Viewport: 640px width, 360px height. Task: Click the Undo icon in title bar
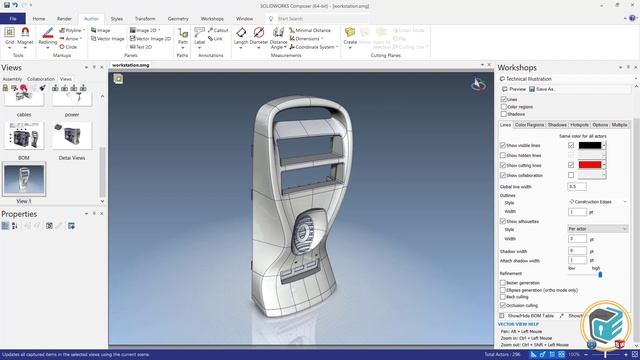(15, 5)
